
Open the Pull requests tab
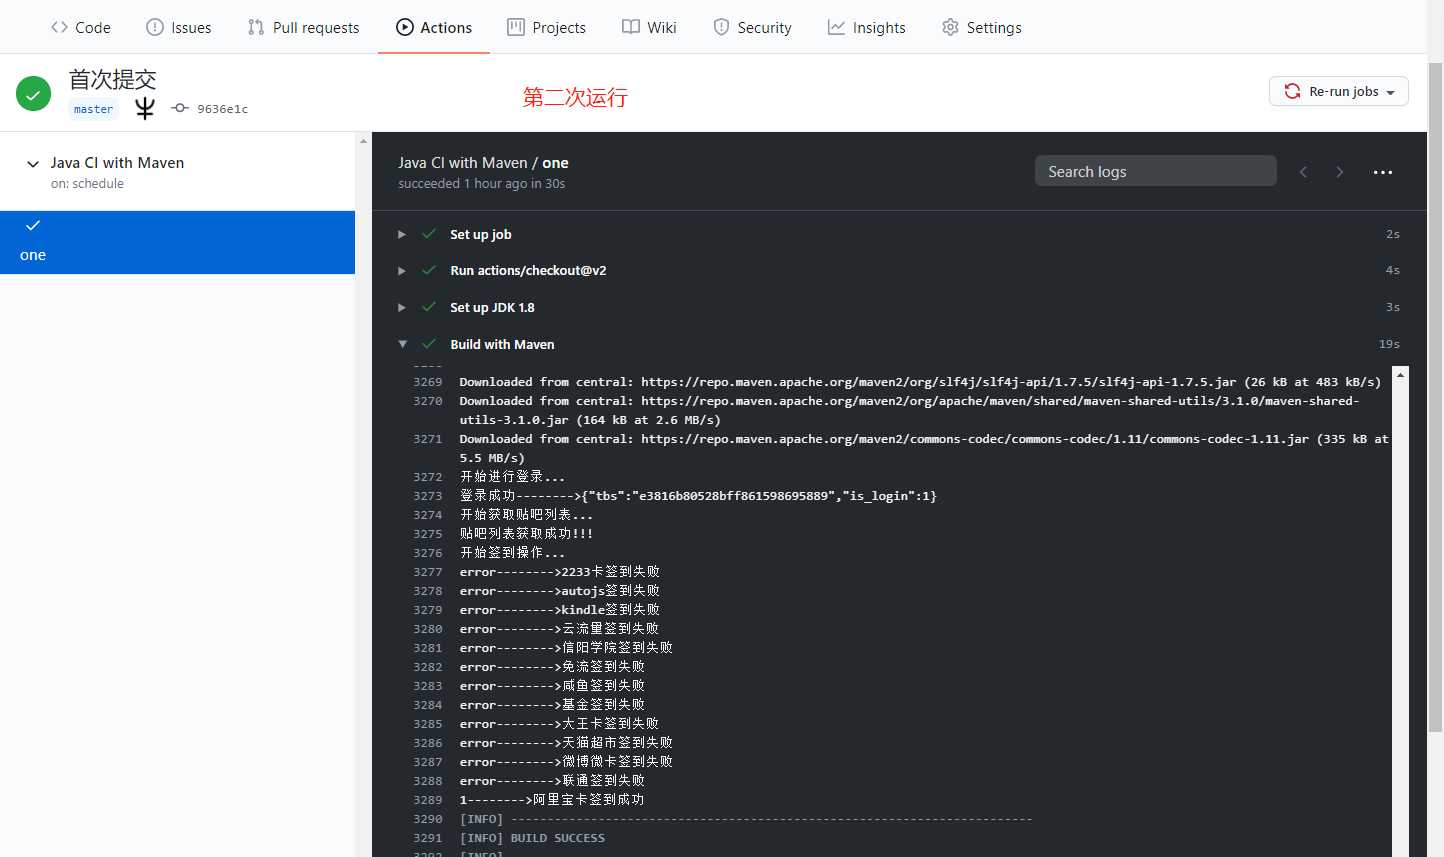(303, 28)
